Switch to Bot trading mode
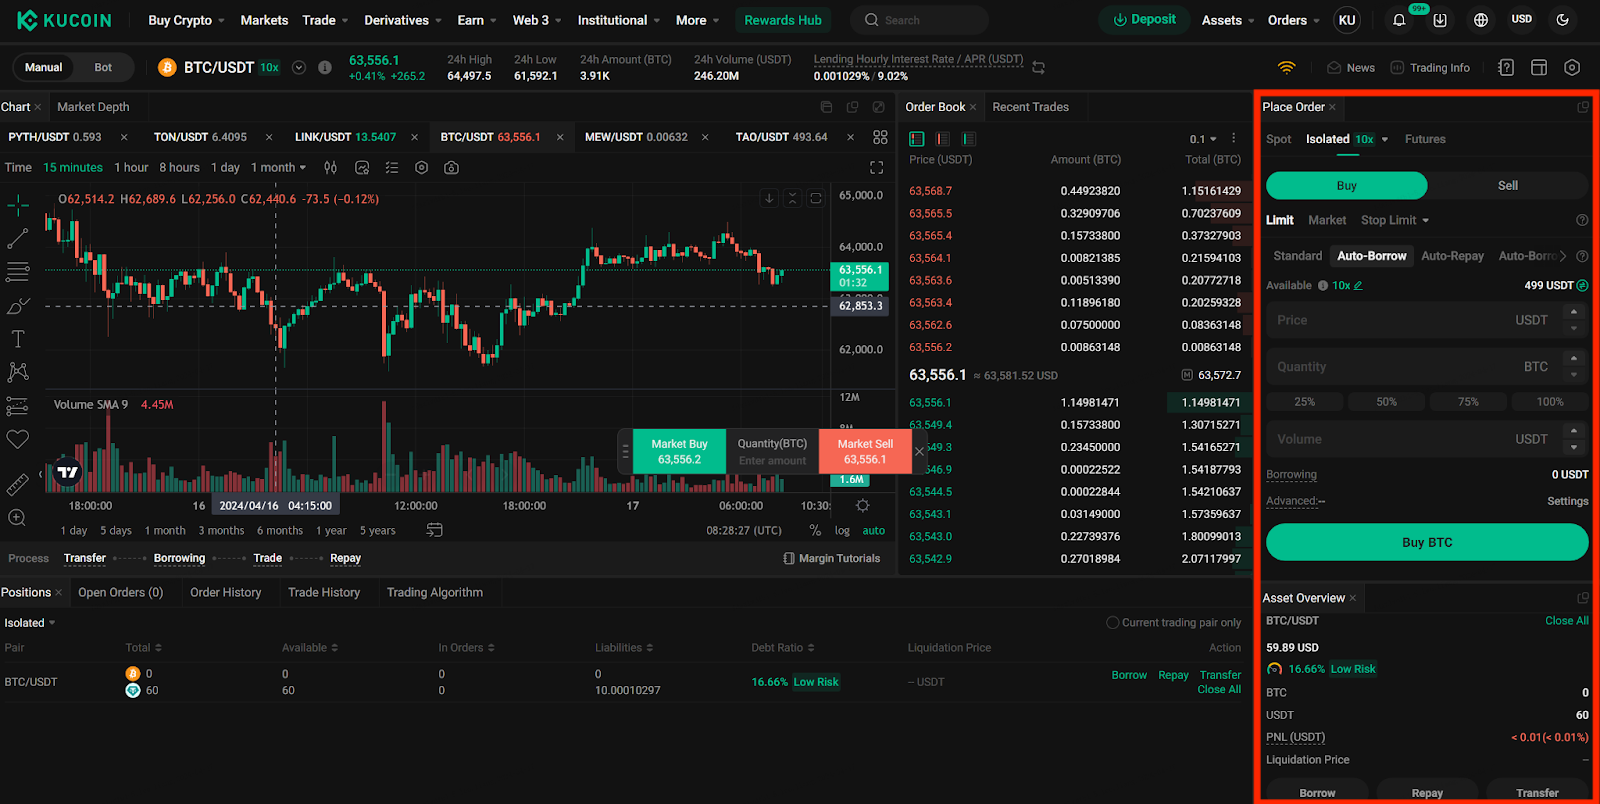 click(103, 67)
